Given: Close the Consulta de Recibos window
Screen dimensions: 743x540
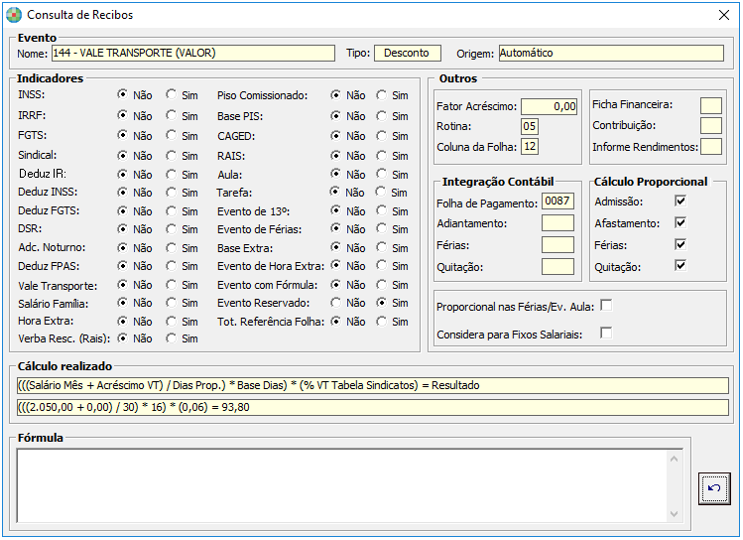Looking at the screenshot, I should click(x=724, y=15).
